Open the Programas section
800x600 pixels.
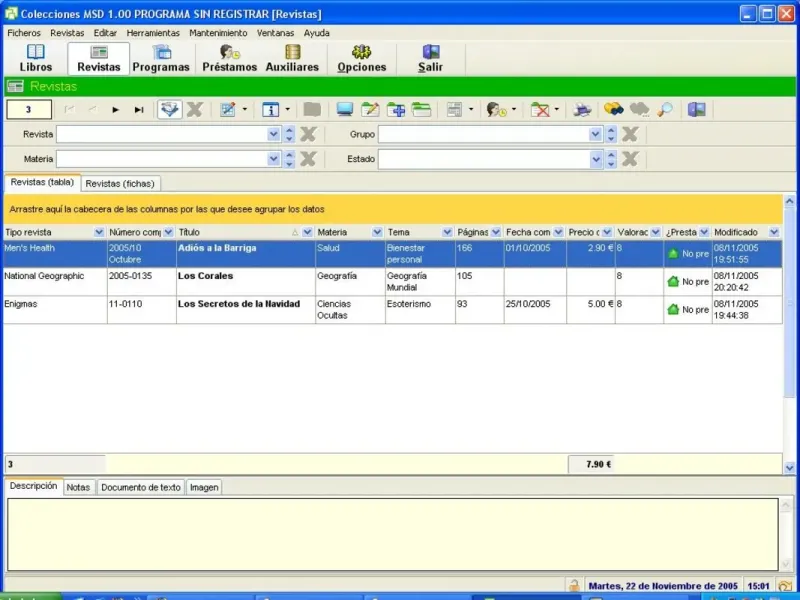[x=161, y=58]
